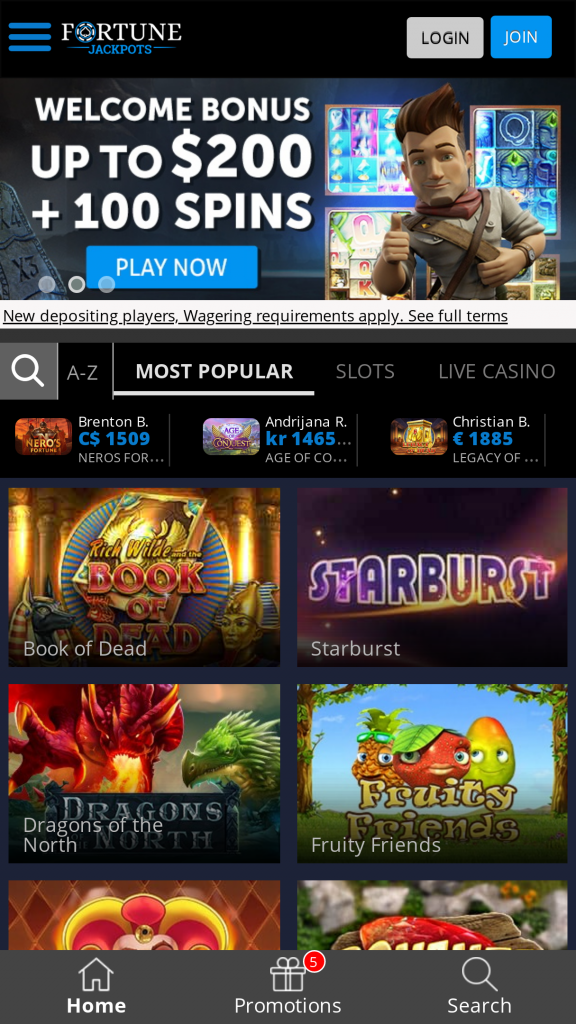Switch to the Slots tab
The width and height of the screenshot is (576, 1024).
[x=365, y=371]
